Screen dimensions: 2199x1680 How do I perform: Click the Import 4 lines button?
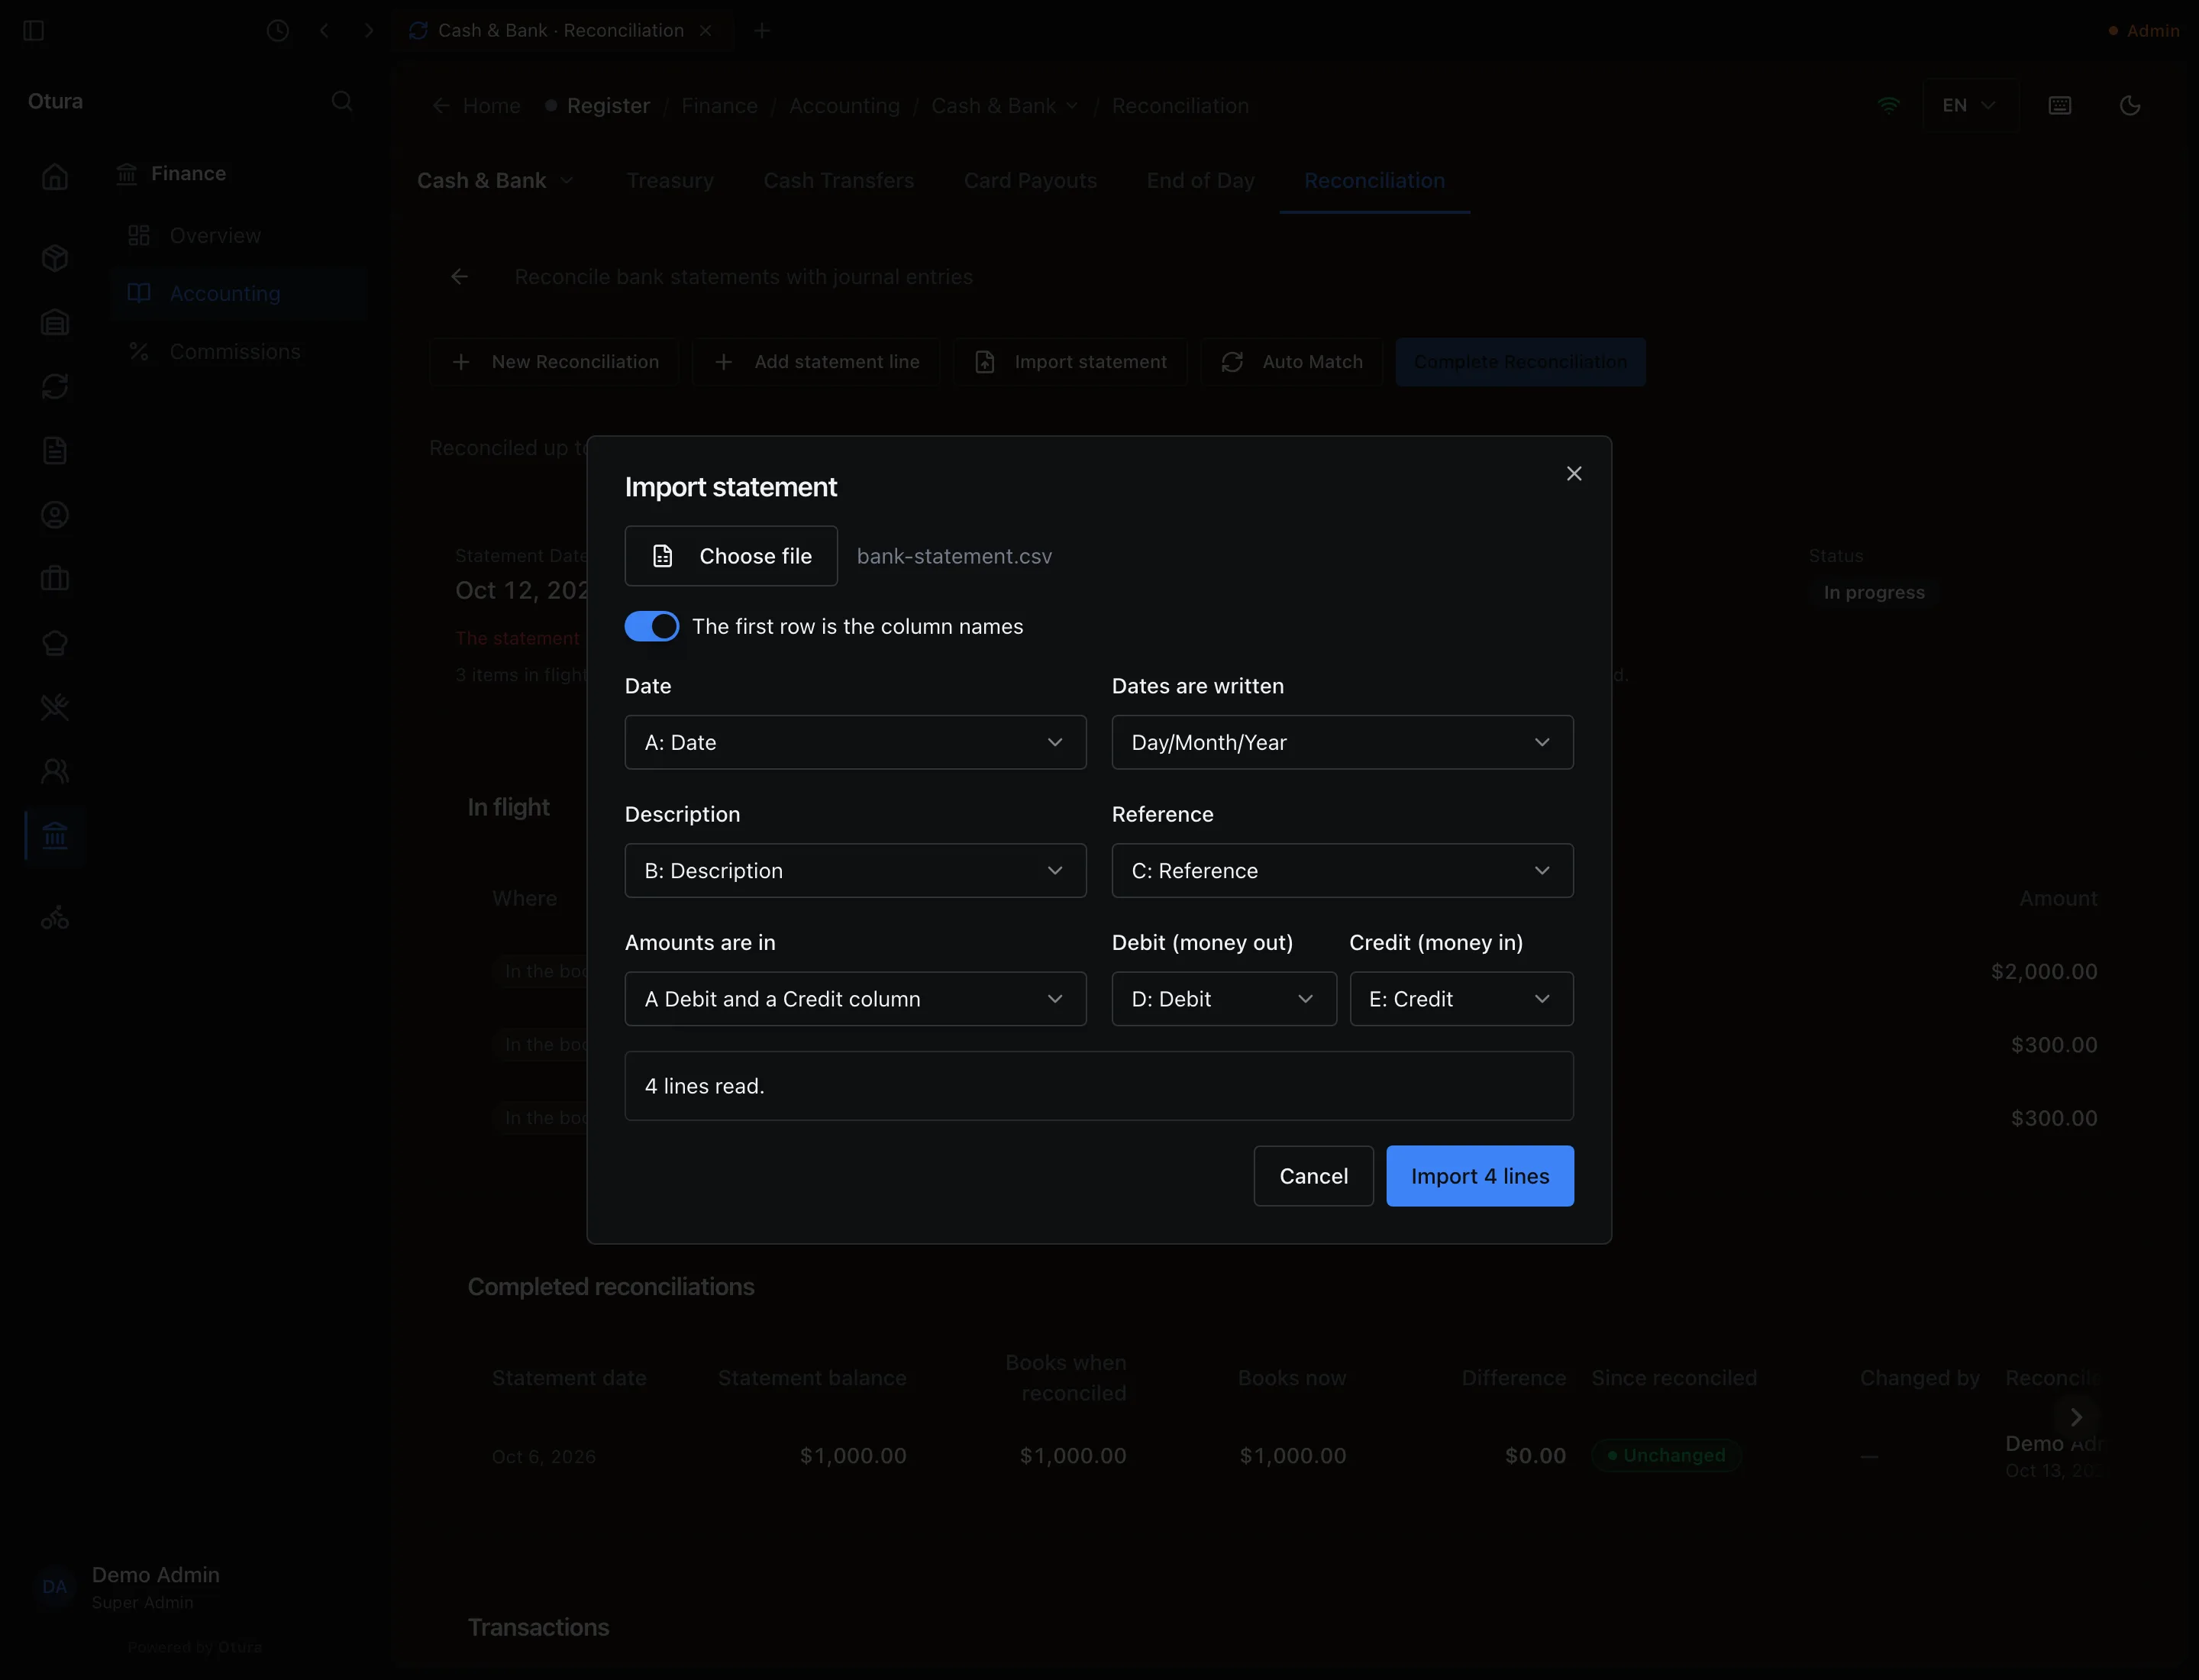point(1479,1176)
